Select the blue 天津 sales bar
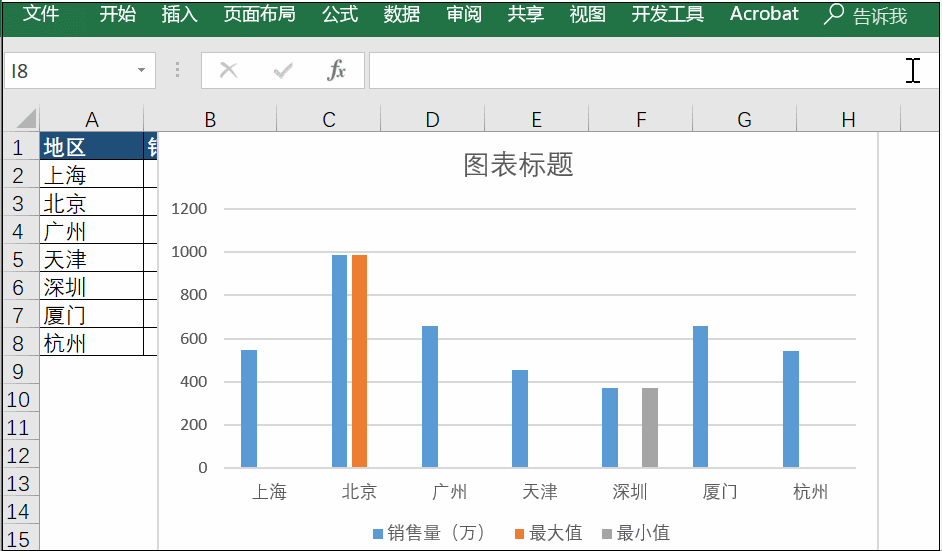Image resolution: width=942 pixels, height=551 pixels. pyautogui.click(x=520, y=419)
